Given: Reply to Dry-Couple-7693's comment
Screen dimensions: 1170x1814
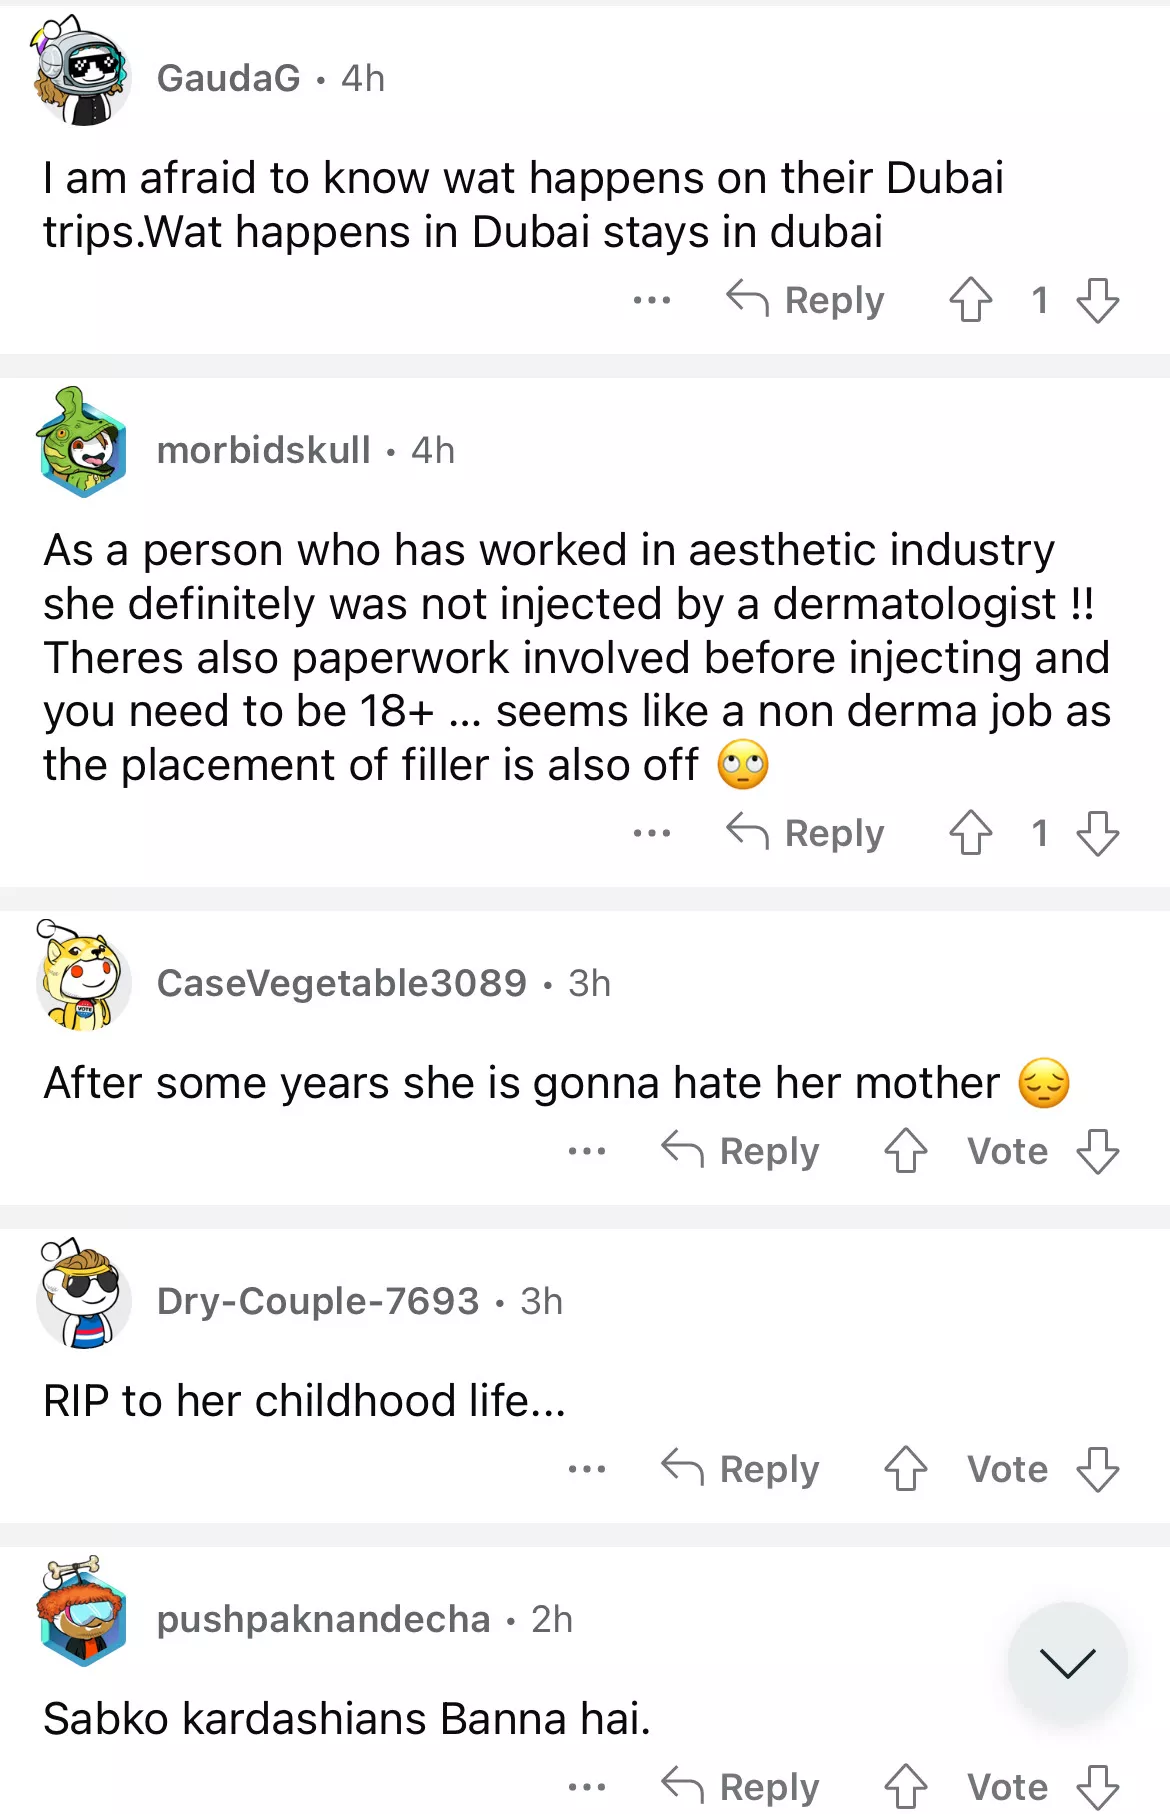Looking at the screenshot, I should click(x=741, y=1469).
